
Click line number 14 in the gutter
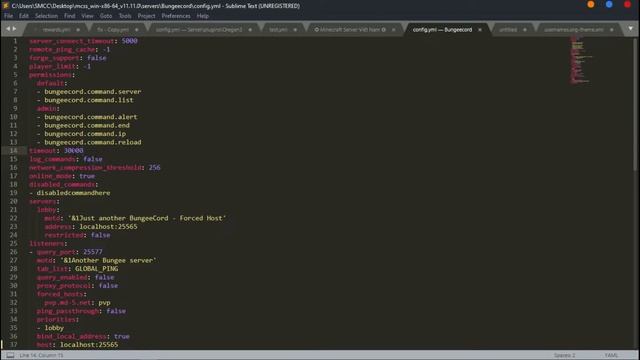pyautogui.click(x=13, y=151)
